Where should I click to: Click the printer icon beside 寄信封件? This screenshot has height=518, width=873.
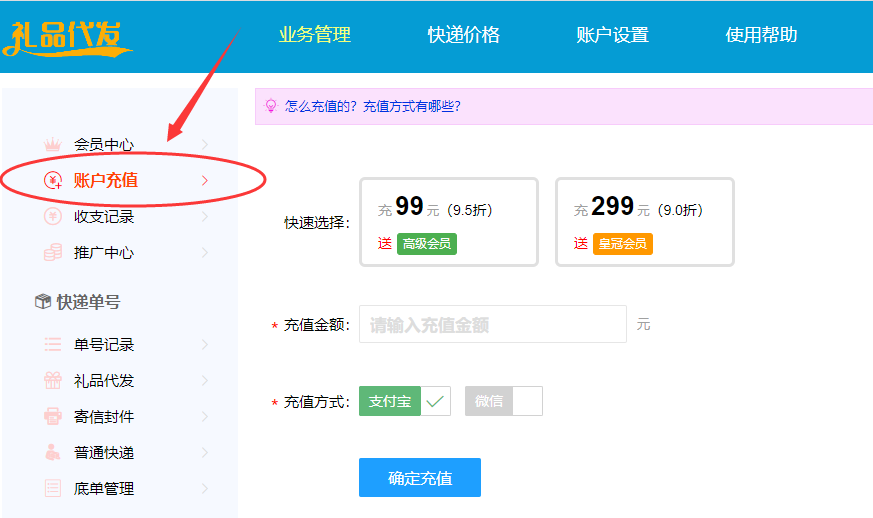[x=53, y=417]
